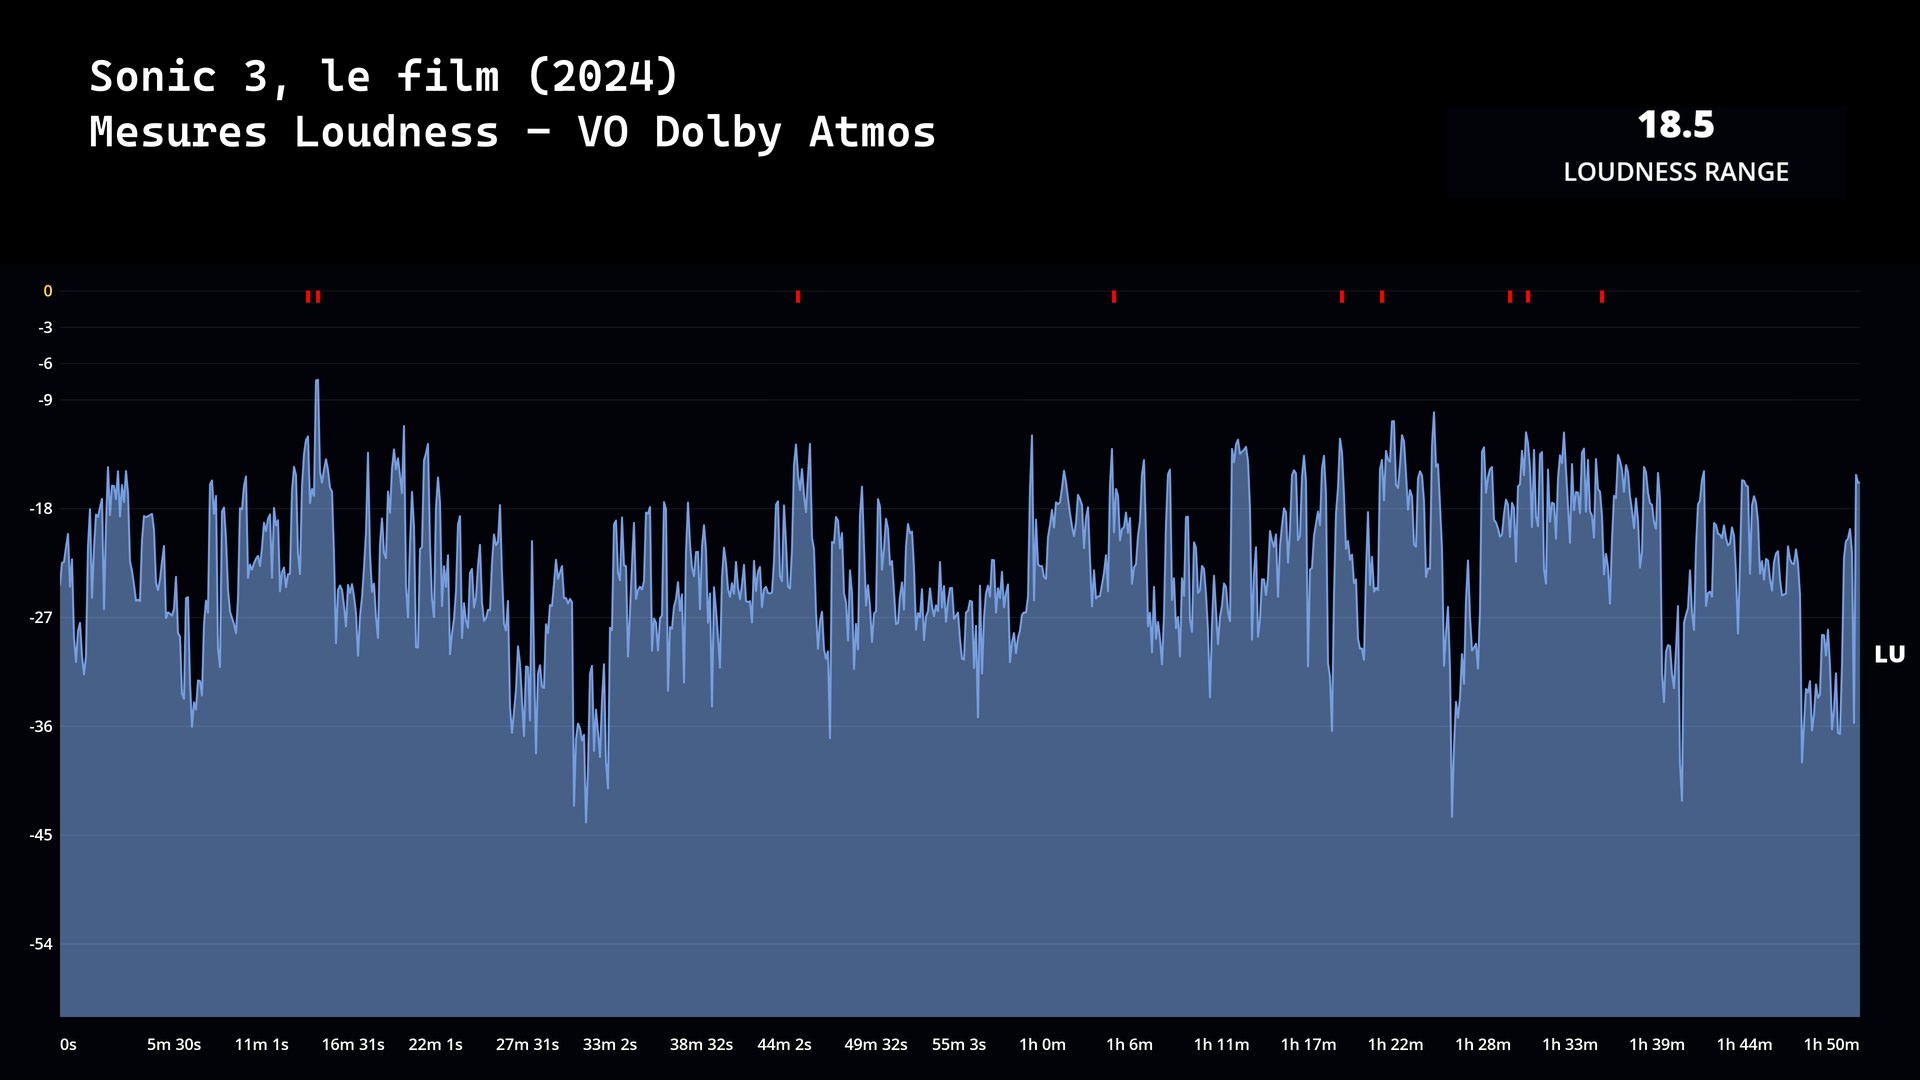Click the 27m 31s time label

pyautogui.click(x=527, y=1044)
